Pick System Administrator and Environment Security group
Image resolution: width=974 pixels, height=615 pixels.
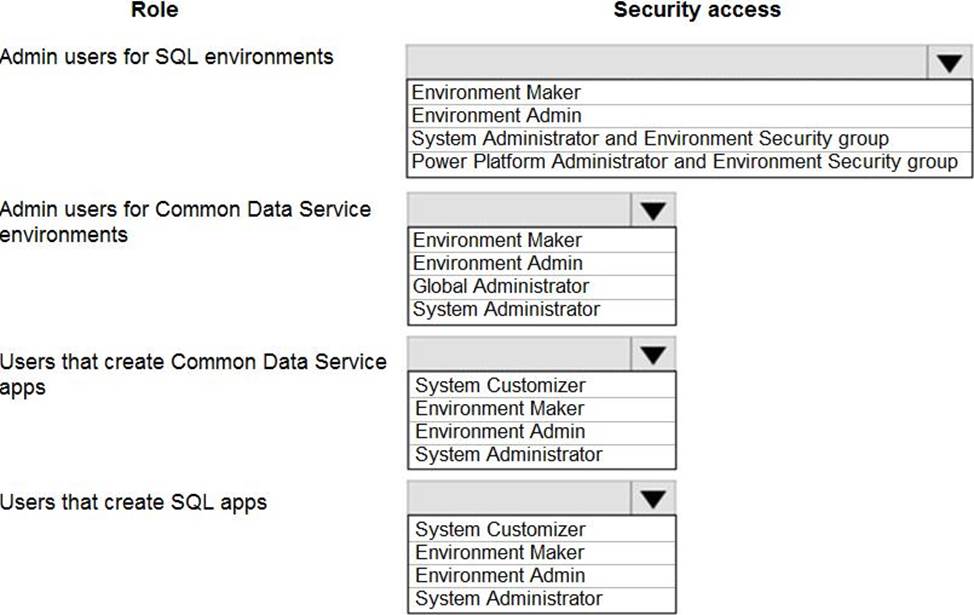(x=650, y=139)
